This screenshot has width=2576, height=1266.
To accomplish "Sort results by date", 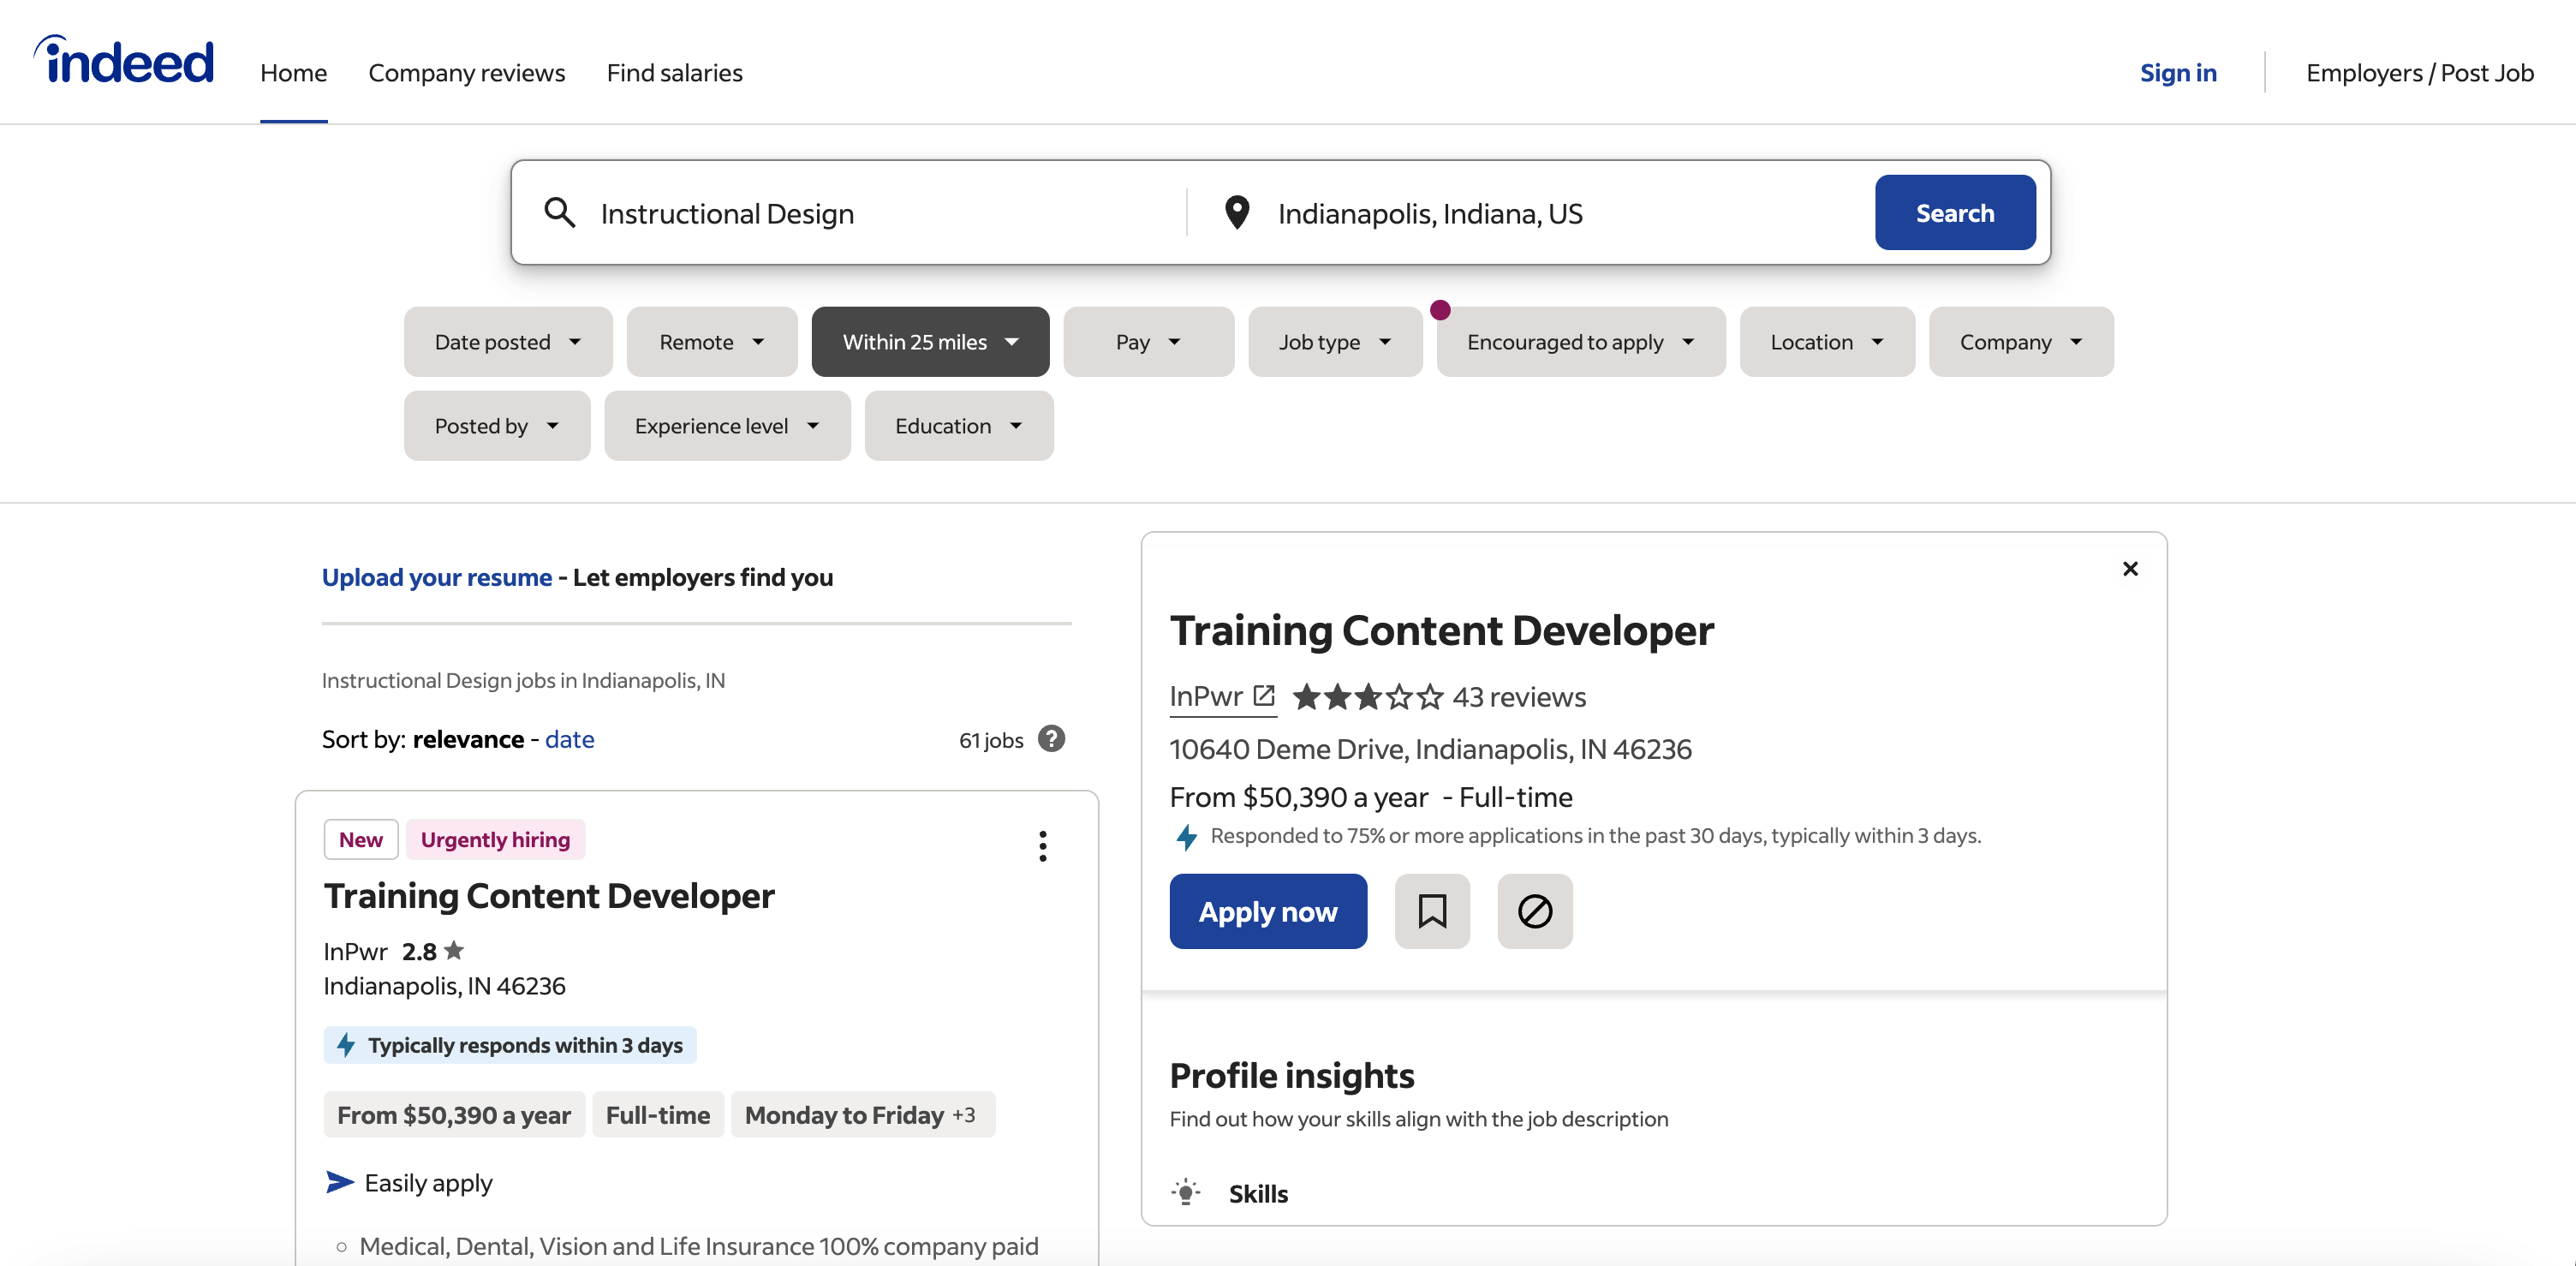I will click(x=569, y=739).
